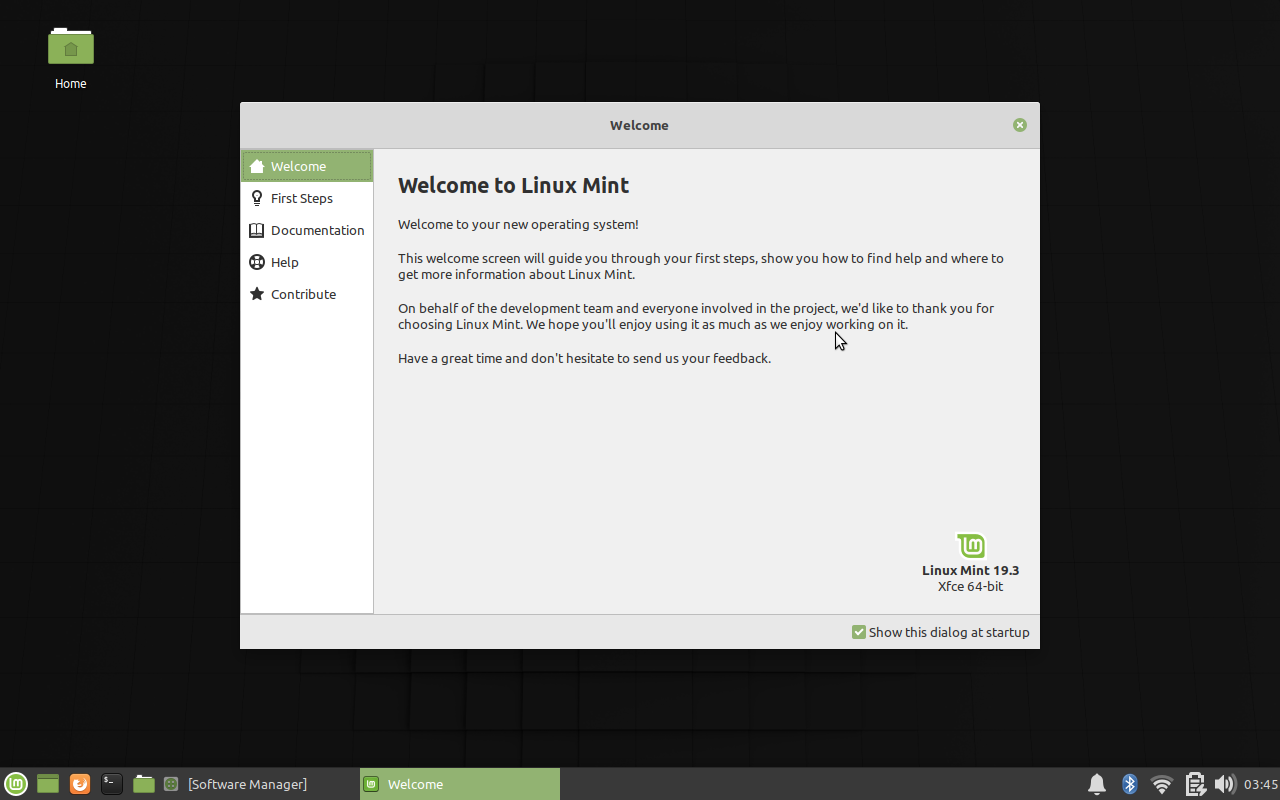Image resolution: width=1280 pixels, height=800 pixels.
Task: Open the volume control in system tray
Action: pyautogui.click(x=1225, y=784)
